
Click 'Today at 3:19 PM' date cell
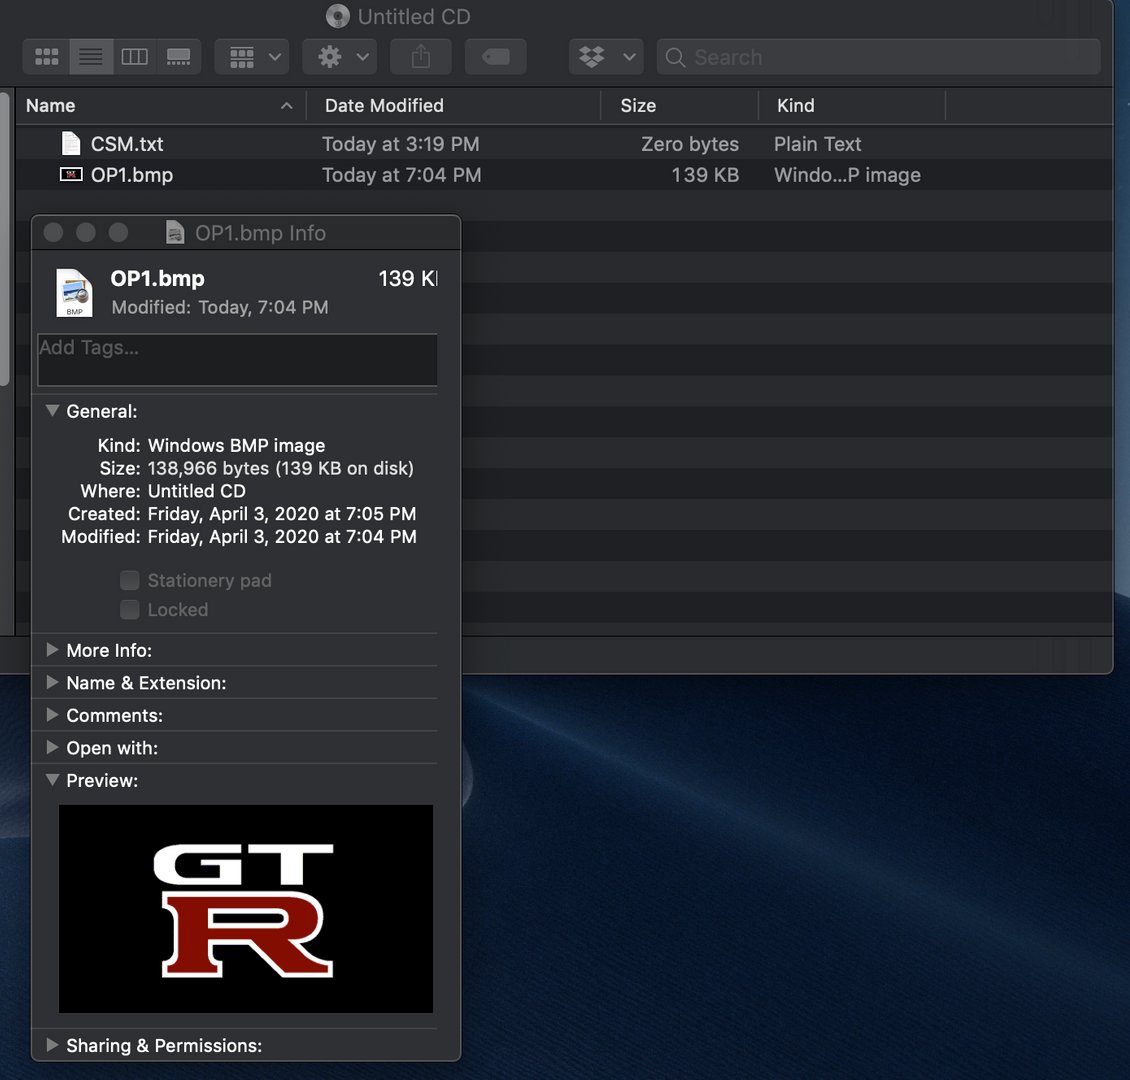pyautogui.click(x=401, y=144)
